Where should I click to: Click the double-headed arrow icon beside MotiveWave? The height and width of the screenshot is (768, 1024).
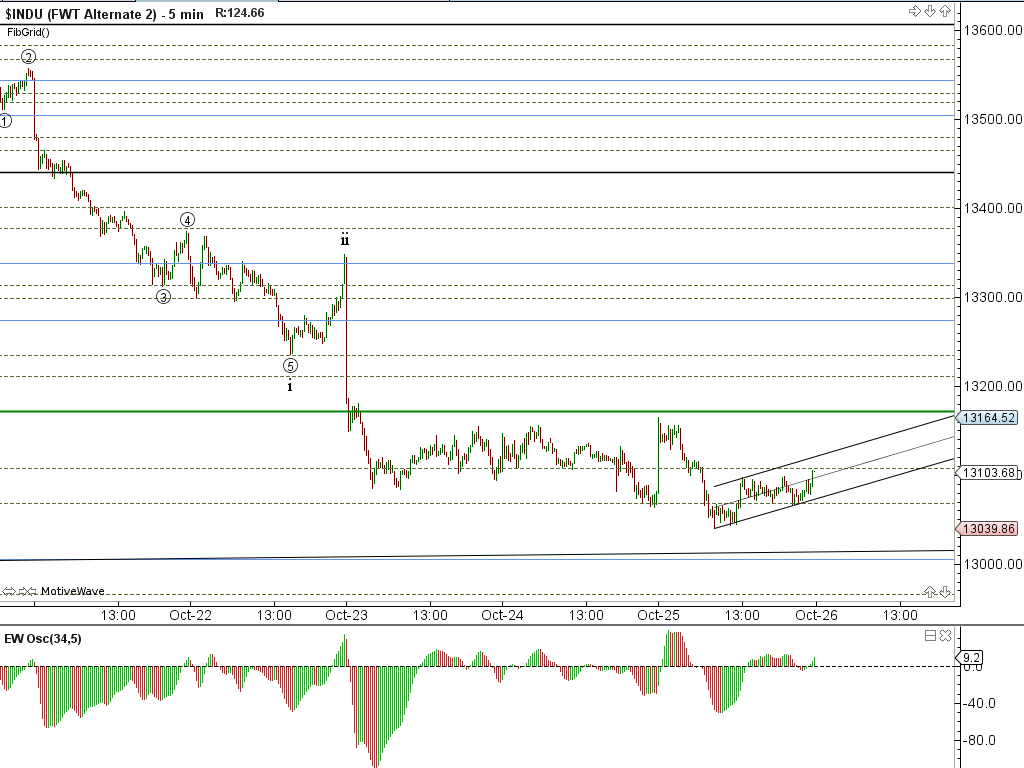(9, 592)
